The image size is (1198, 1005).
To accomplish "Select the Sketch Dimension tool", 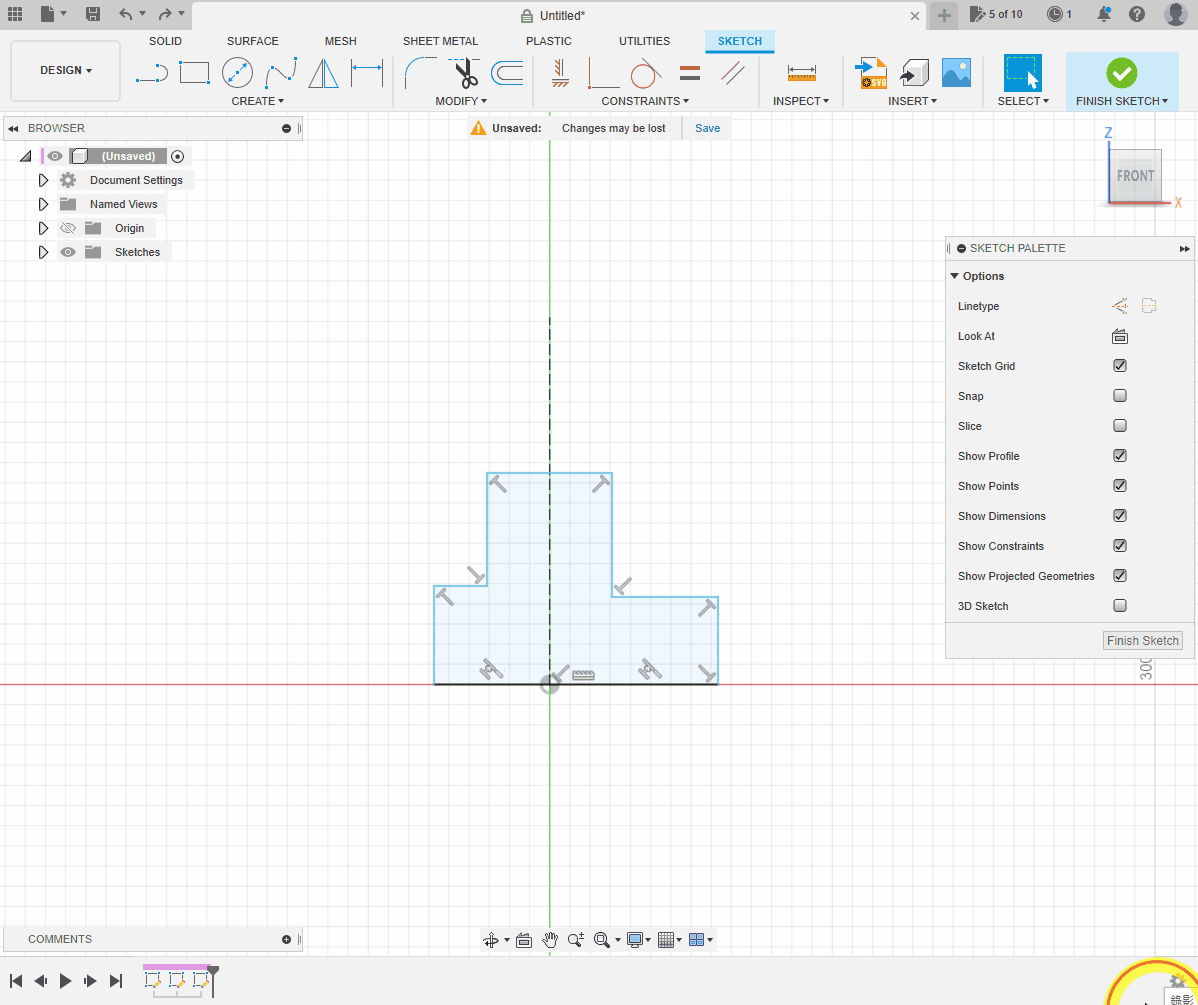I will (367, 73).
